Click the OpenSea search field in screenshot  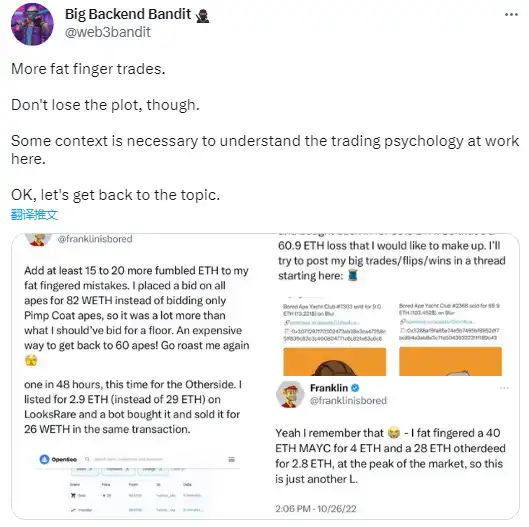tap(128, 459)
